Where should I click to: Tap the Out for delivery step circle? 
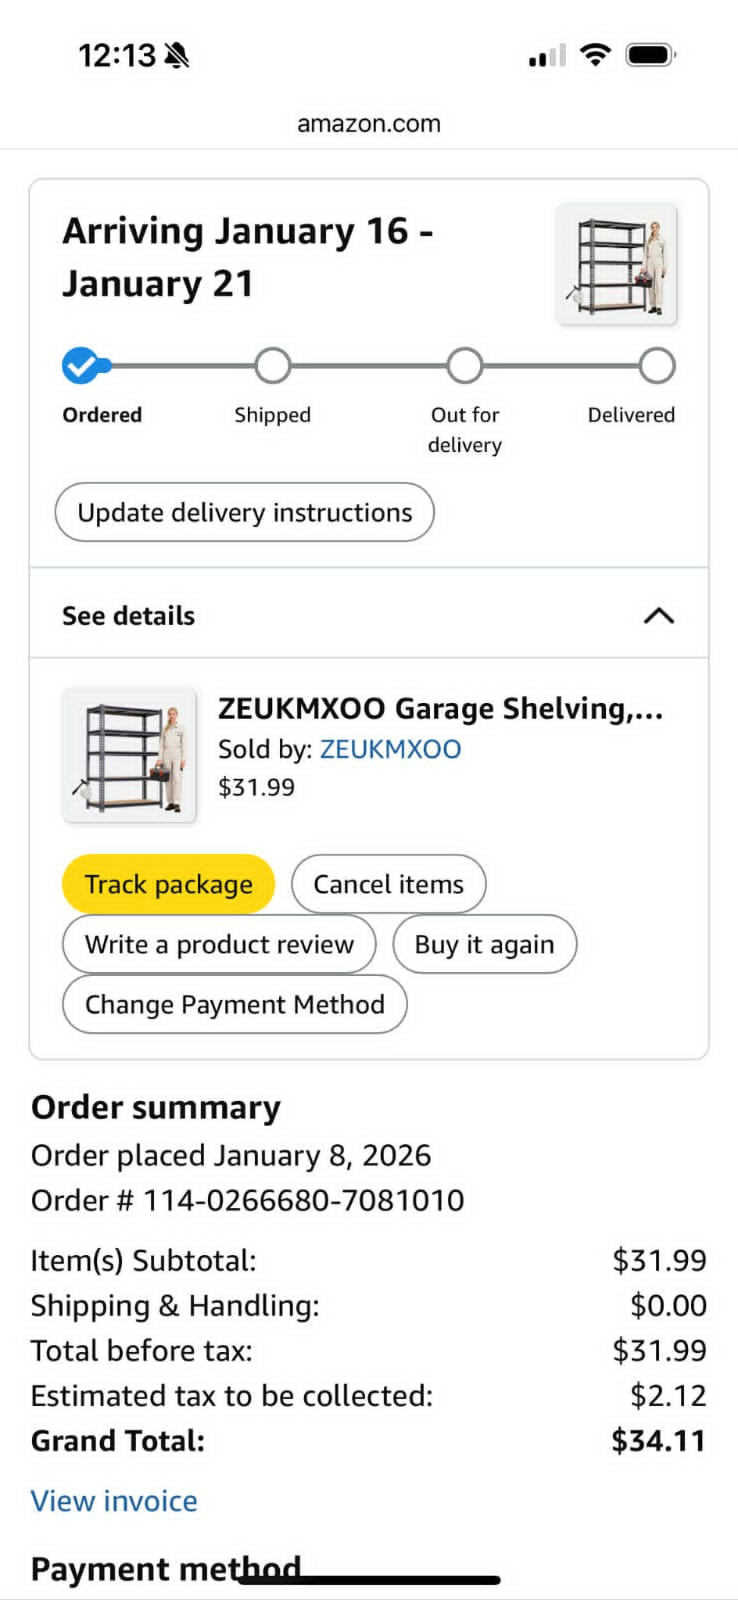[464, 366]
